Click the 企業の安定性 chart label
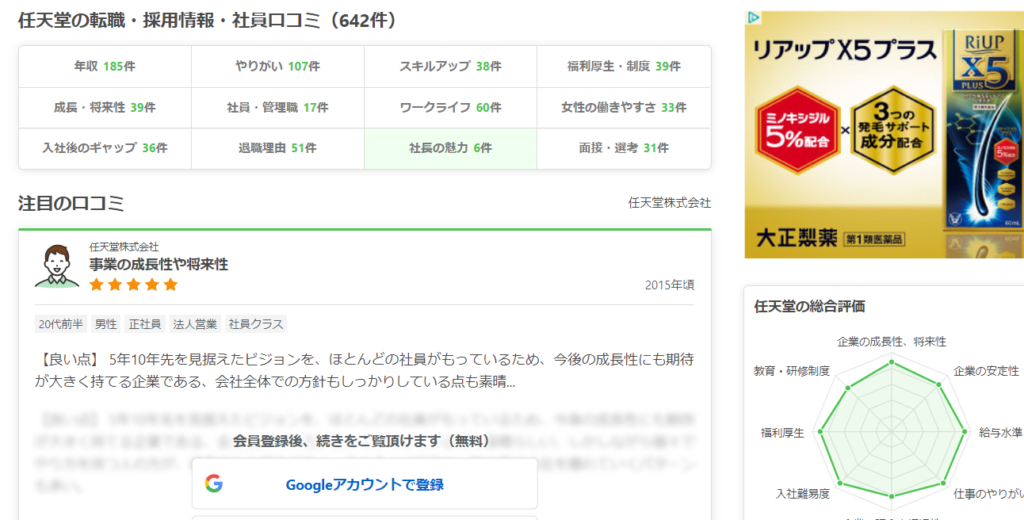 click(x=986, y=371)
